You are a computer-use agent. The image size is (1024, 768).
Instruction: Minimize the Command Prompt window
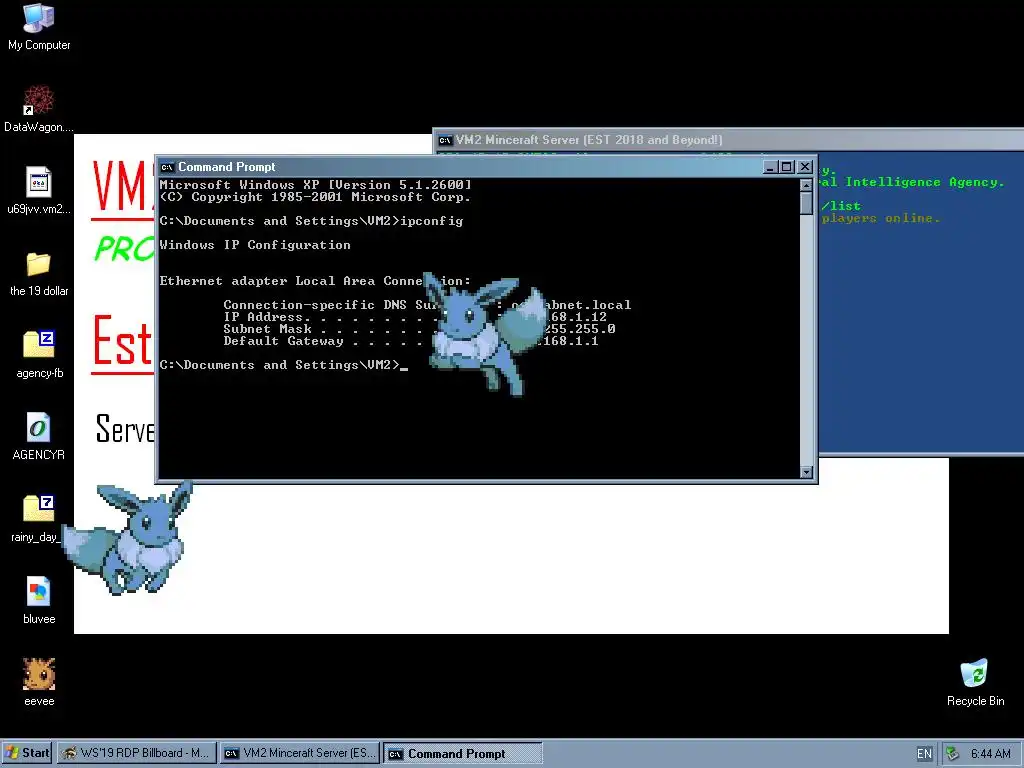pyautogui.click(x=771, y=167)
